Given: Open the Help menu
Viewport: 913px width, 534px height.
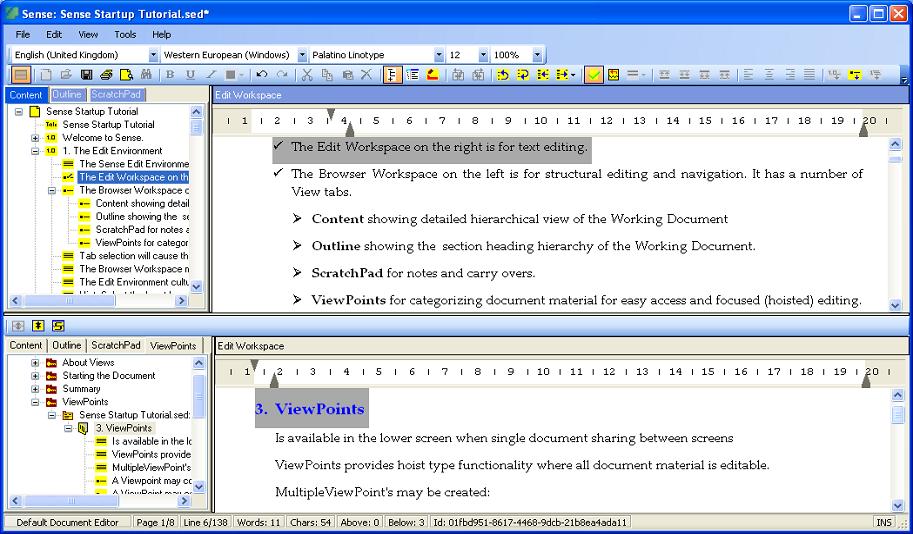Looking at the screenshot, I should pos(161,34).
